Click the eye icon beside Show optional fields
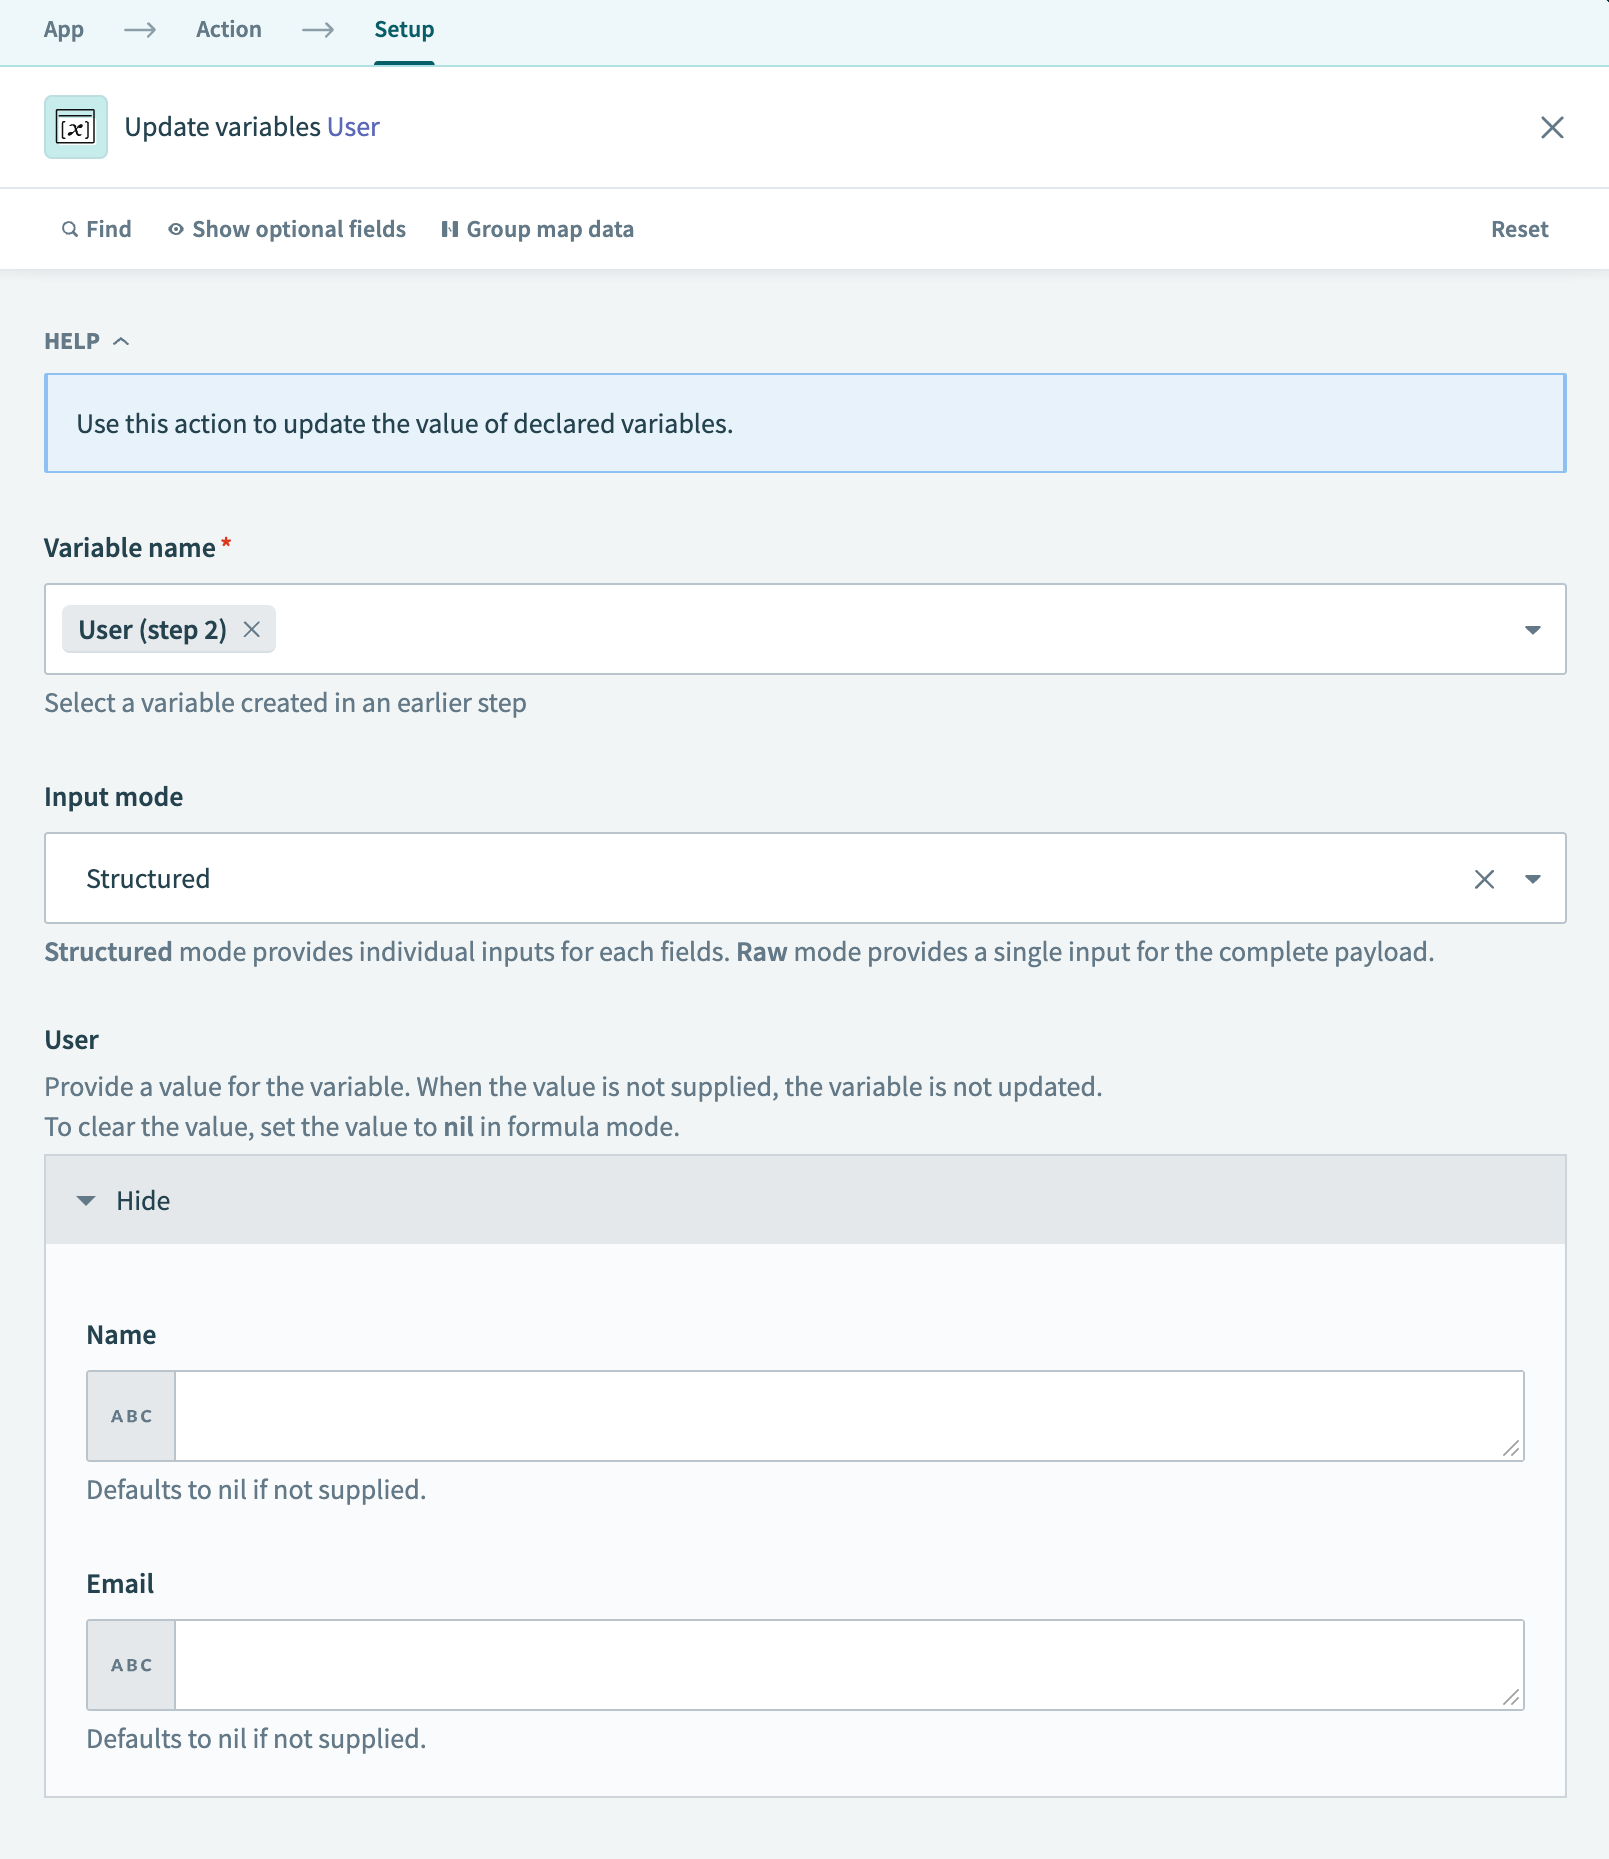1609x1859 pixels. [175, 228]
